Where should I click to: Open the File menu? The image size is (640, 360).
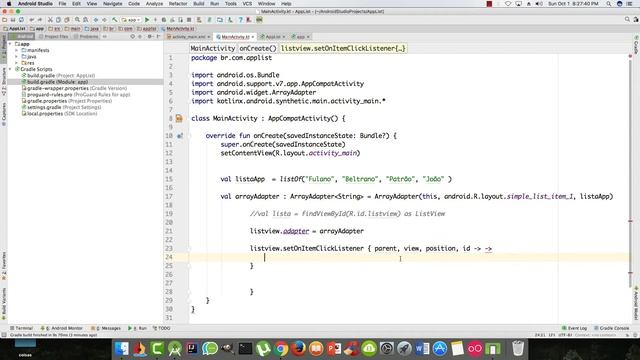[62, 4]
